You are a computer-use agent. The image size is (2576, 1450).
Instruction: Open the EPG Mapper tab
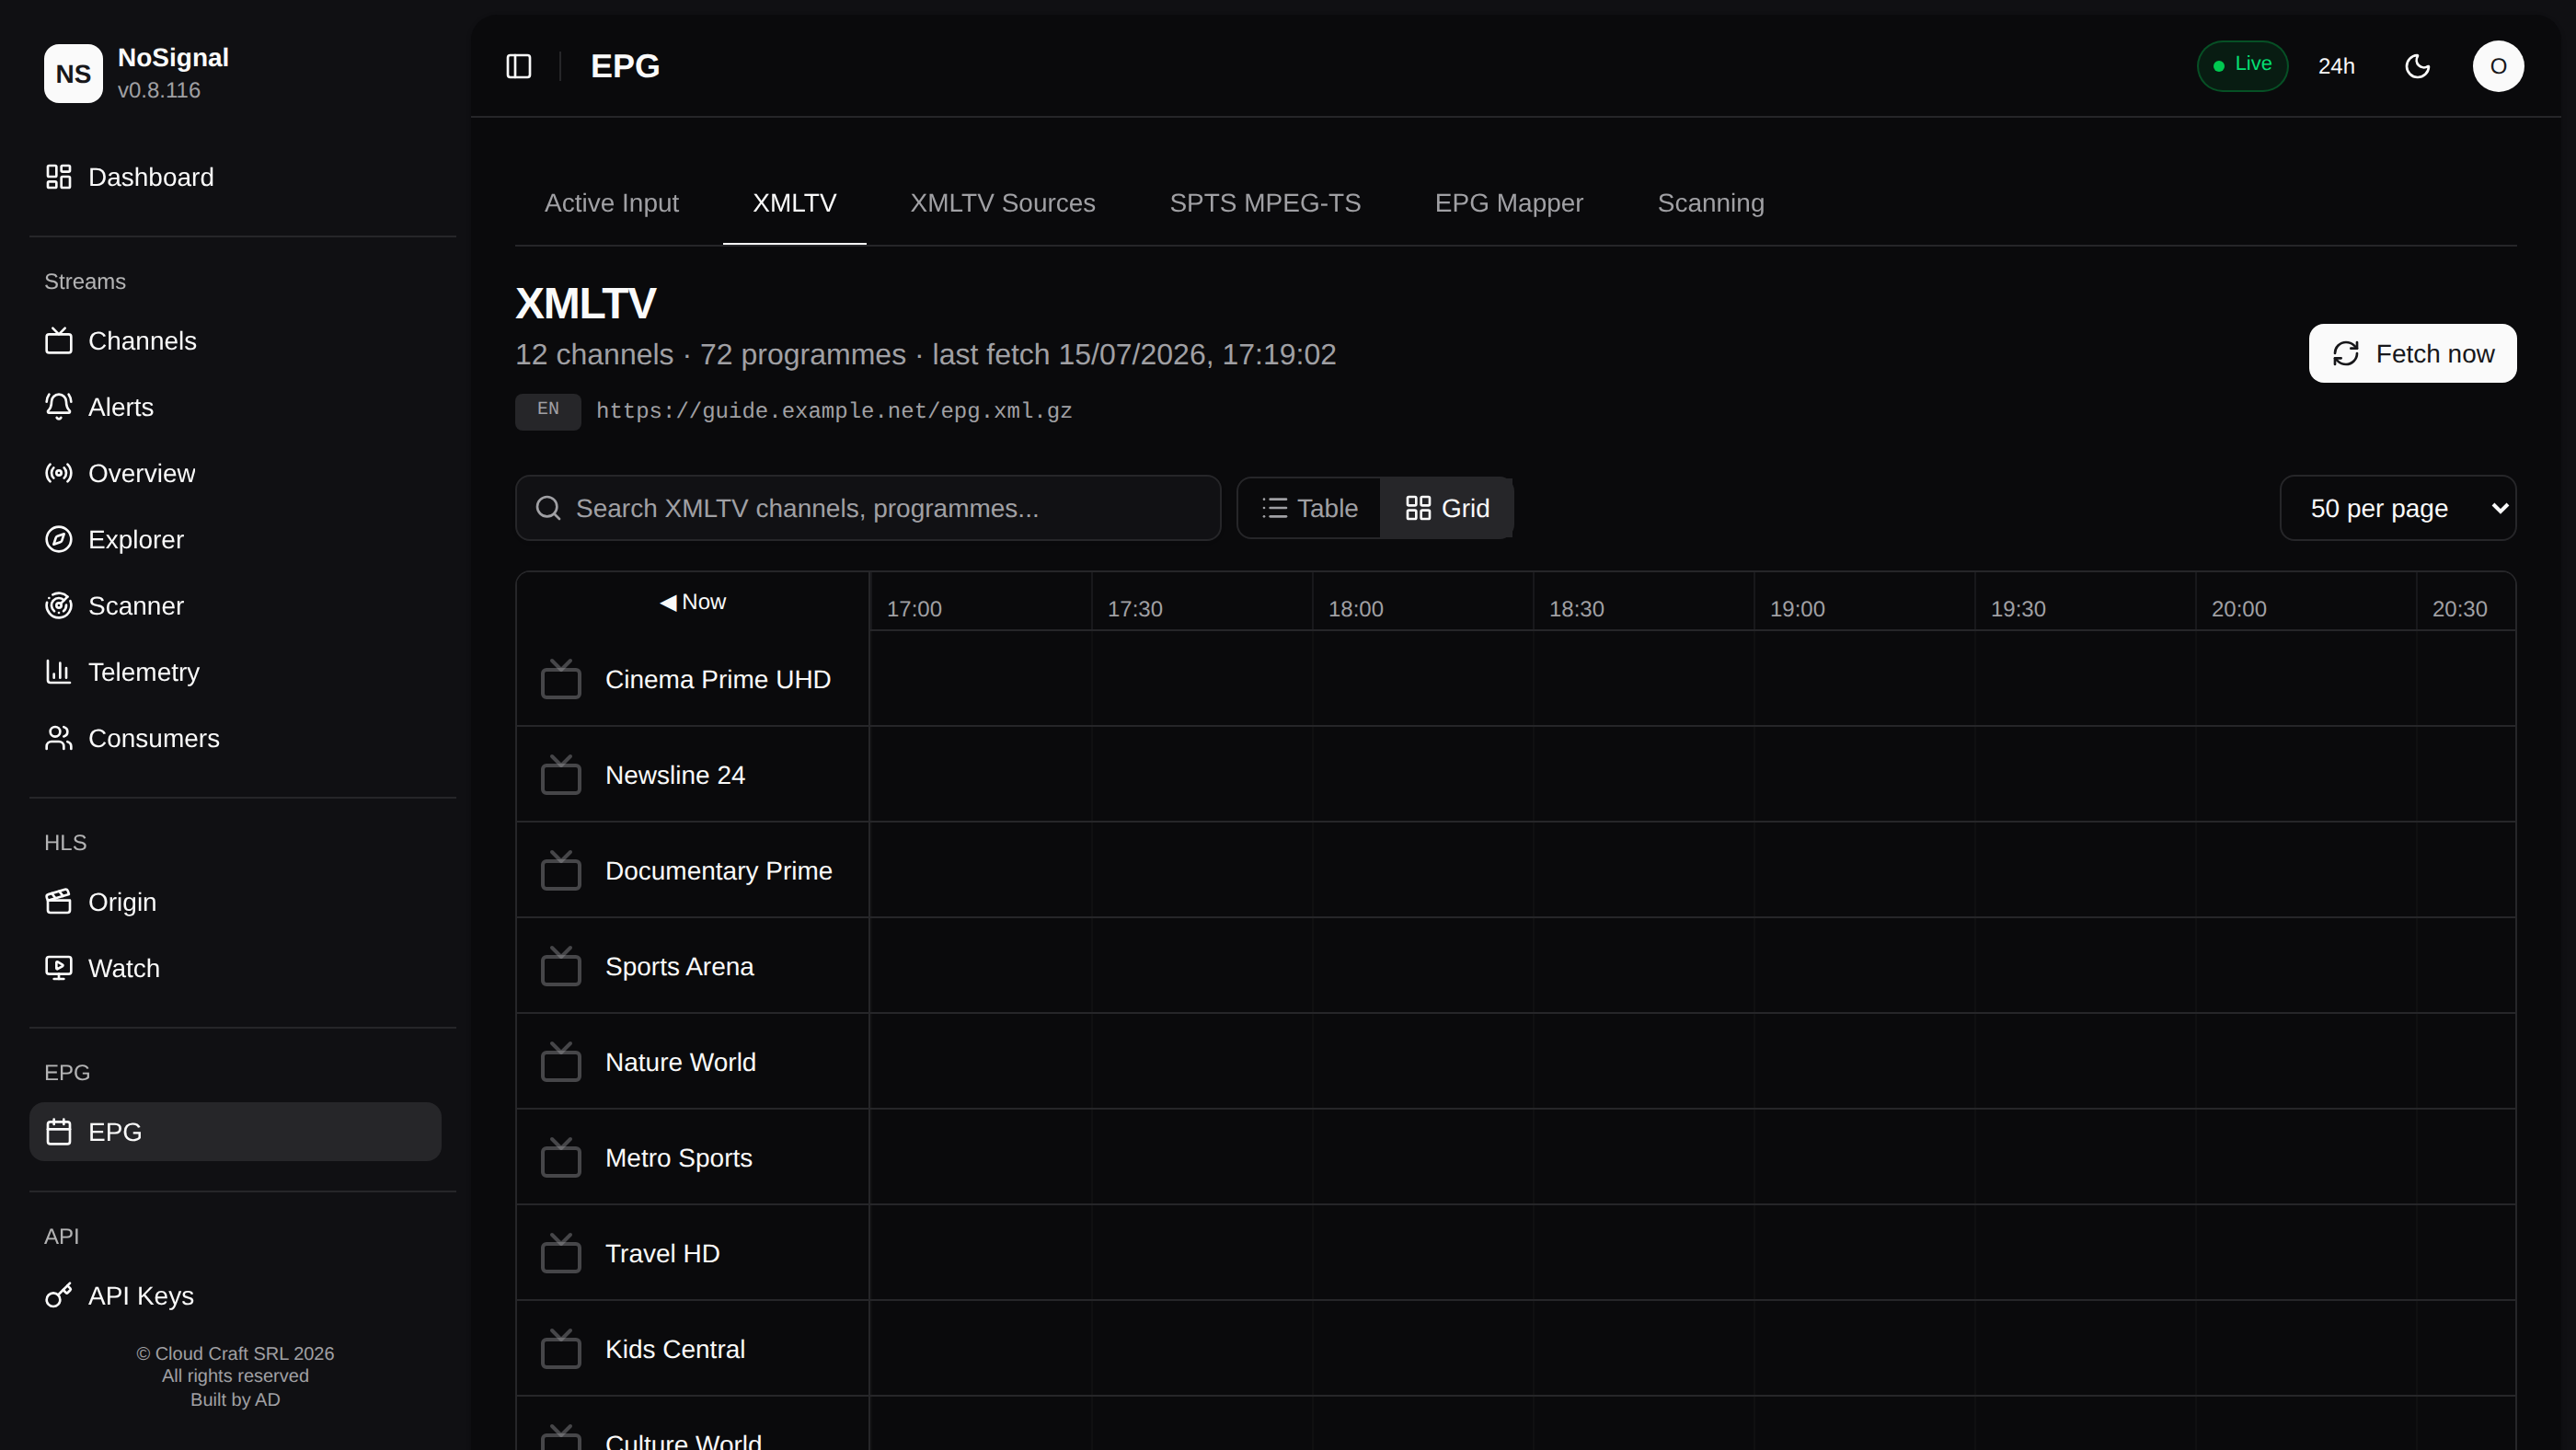1509,203
